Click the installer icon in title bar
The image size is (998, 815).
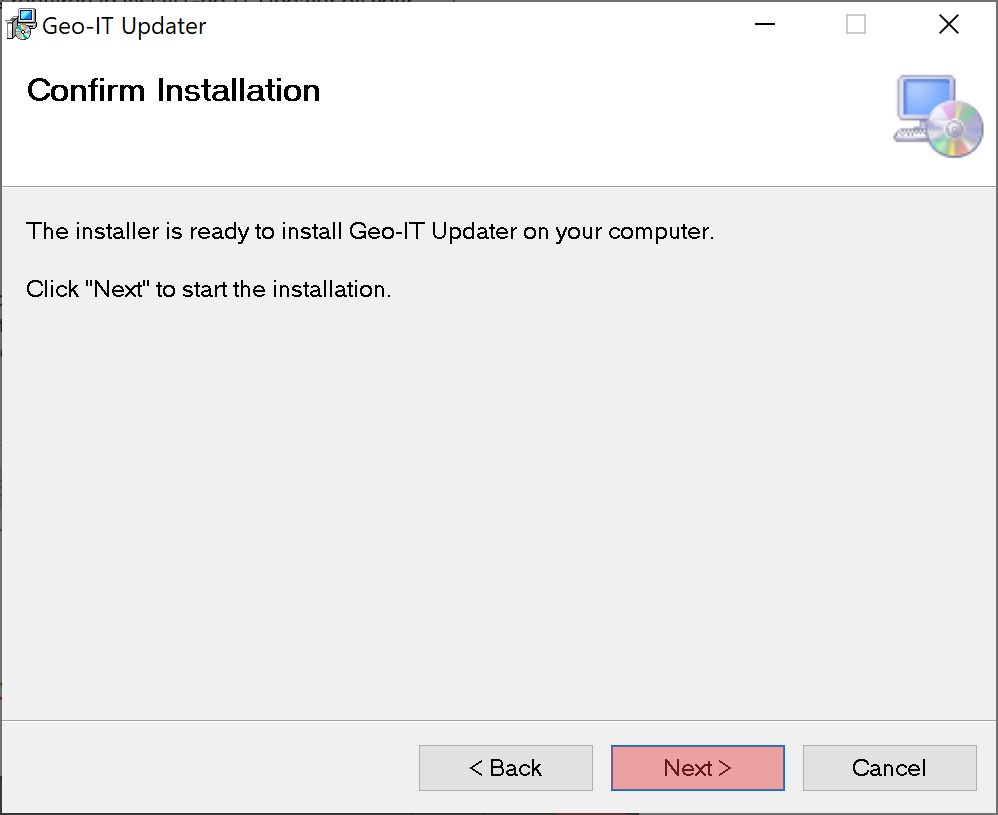20,25
